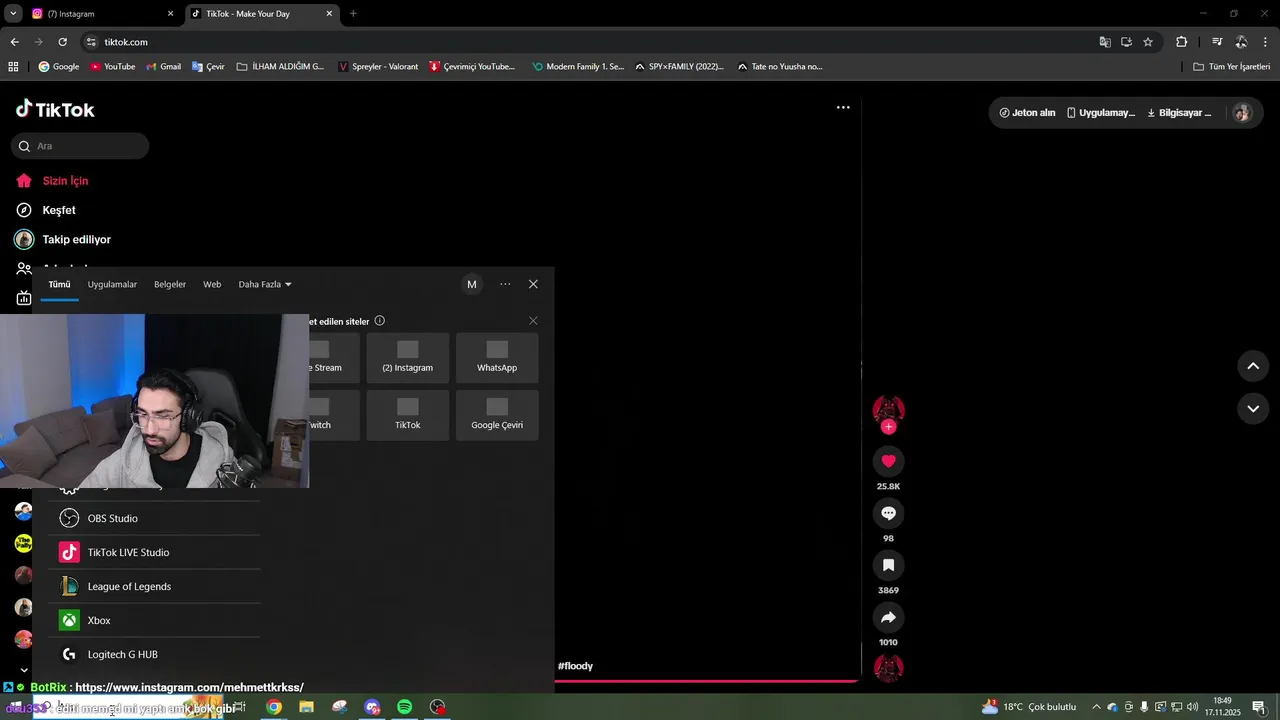The width and height of the screenshot is (1280, 720).
Task: Select the Uygulamalar tab in Windows search
Action: [112, 285]
